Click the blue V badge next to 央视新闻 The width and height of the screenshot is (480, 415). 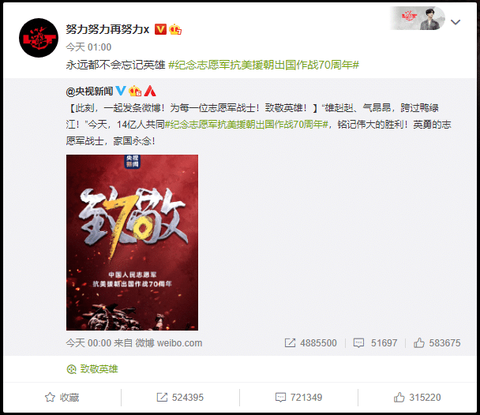(x=121, y=91)
